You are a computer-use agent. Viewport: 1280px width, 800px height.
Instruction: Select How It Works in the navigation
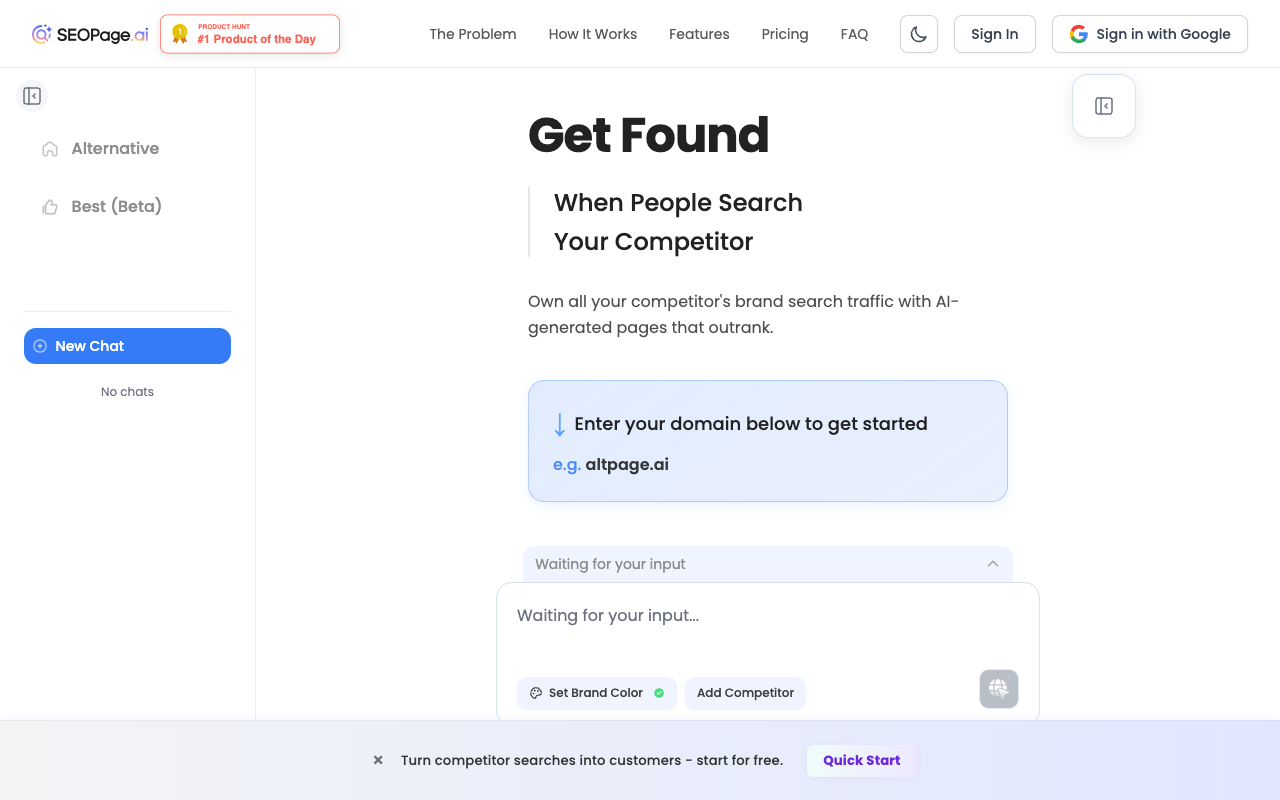point(592,33)
